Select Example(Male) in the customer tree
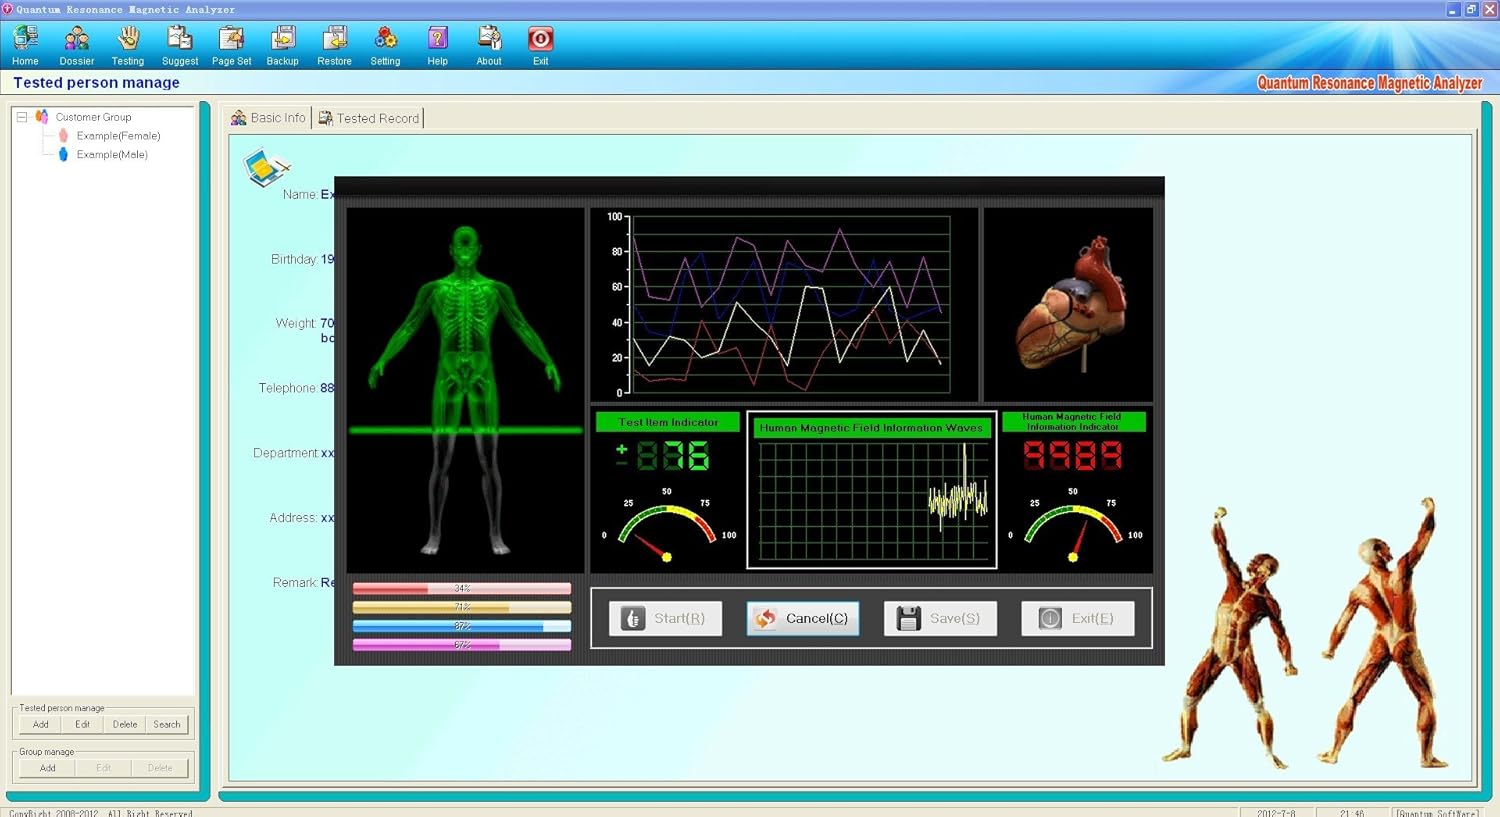 [x=112, y=155]
